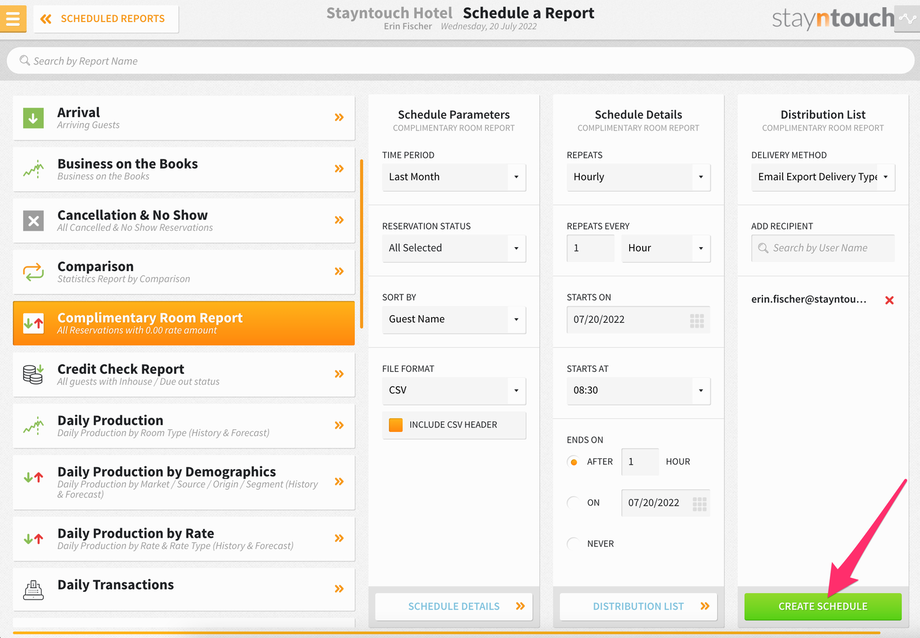The width and height of the screenshot is (920, 638).
Task: Click the Business on the Books chart icon
Action: point(33,169)
